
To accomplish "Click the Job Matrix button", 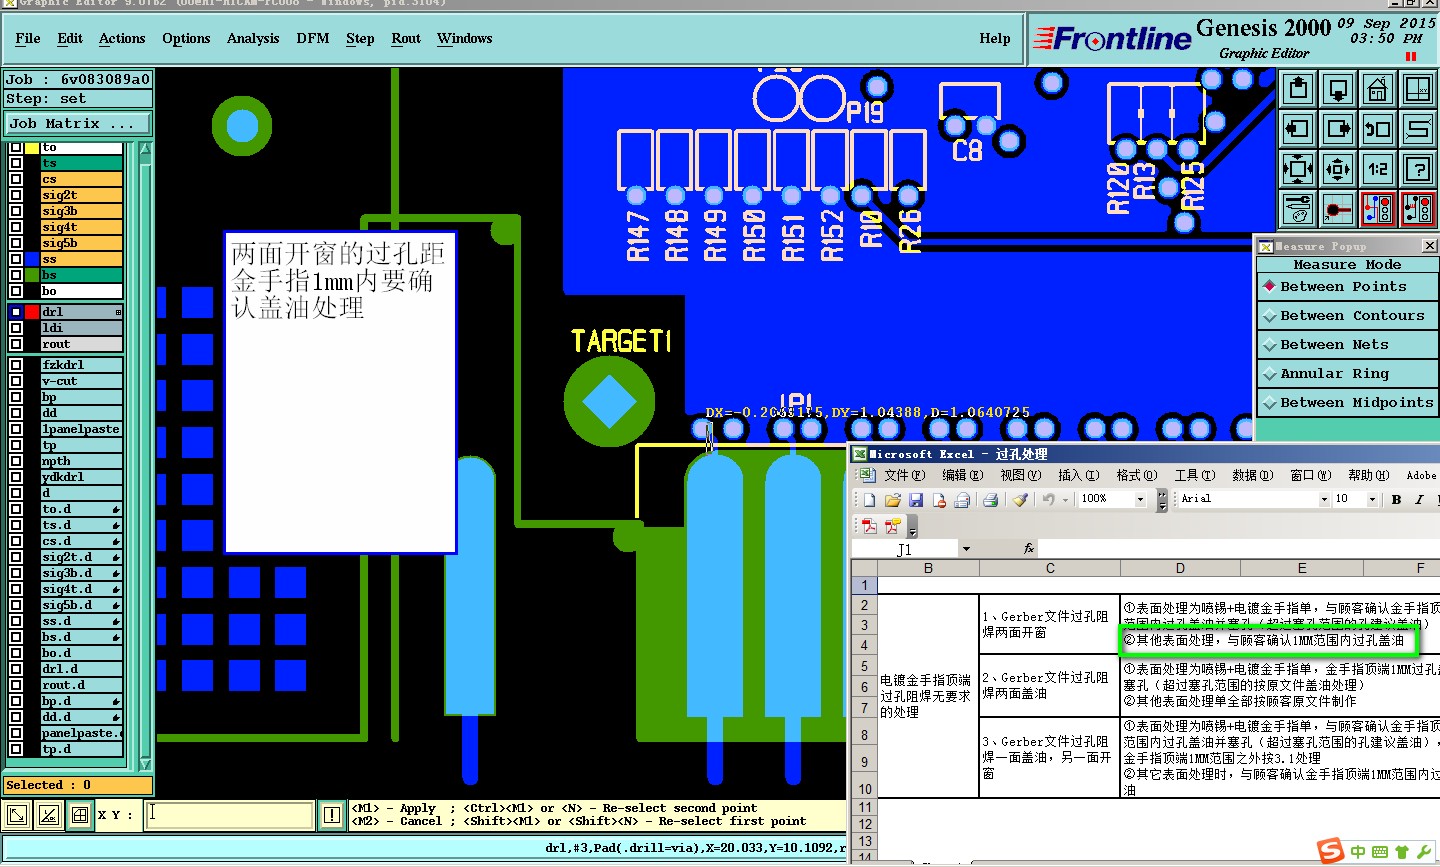I will coord(78,124).
